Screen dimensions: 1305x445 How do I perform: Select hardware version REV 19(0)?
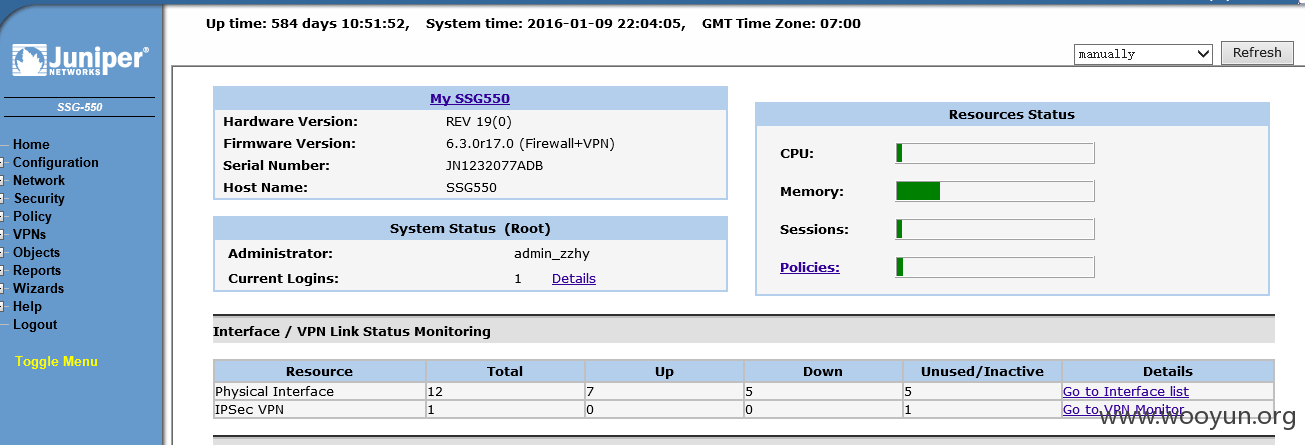click(x=479, y=121)
